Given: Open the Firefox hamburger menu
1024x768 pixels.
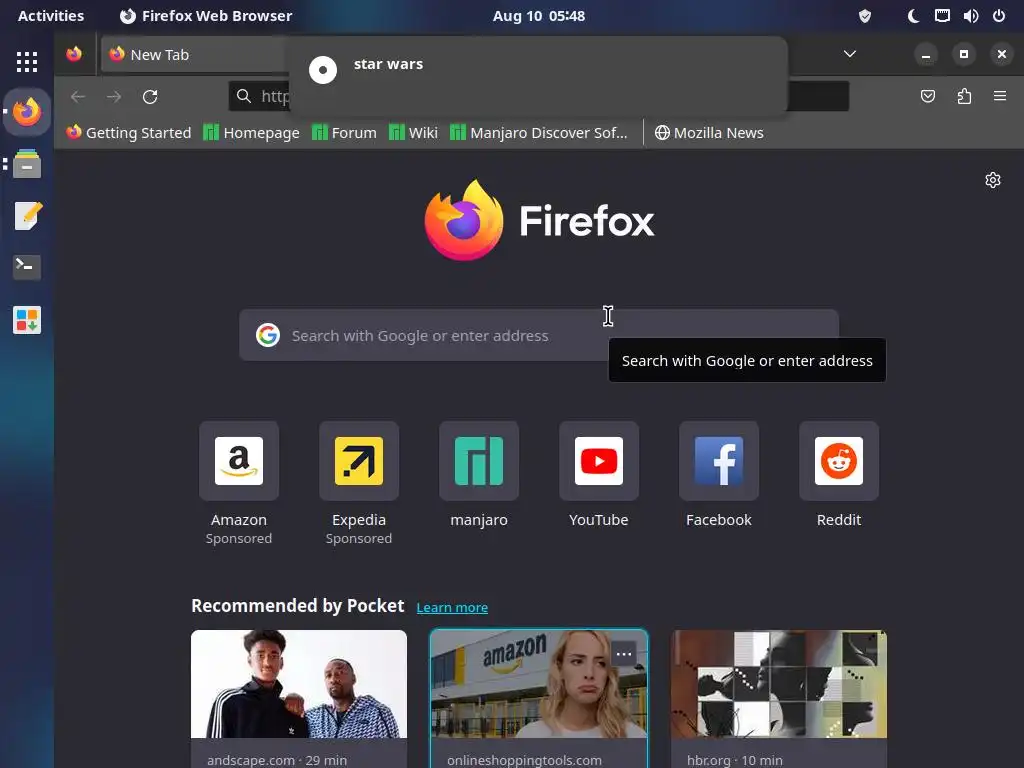Looking at the screenshot, I should pyautogui.click(x=1000, y=96).
